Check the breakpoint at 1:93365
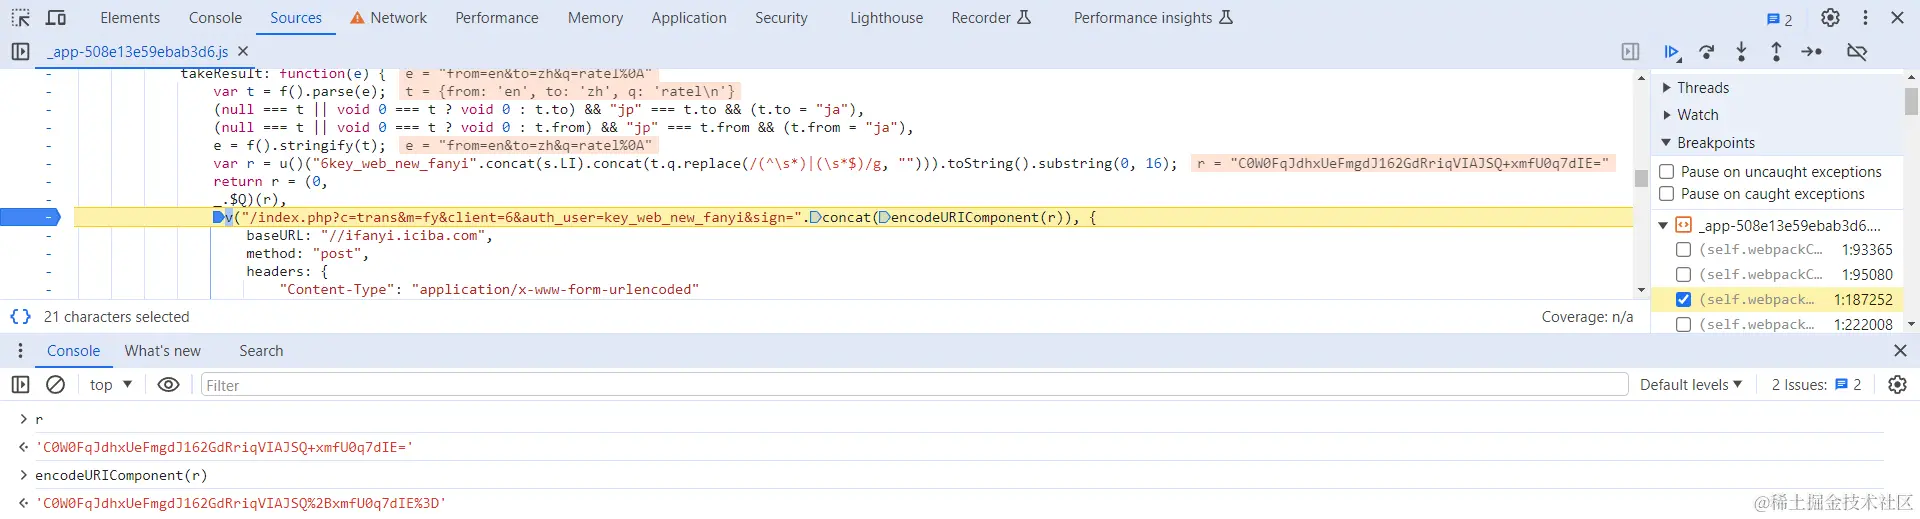The width and height of the screenshot is (1920, 519). tap(1683, 250)
